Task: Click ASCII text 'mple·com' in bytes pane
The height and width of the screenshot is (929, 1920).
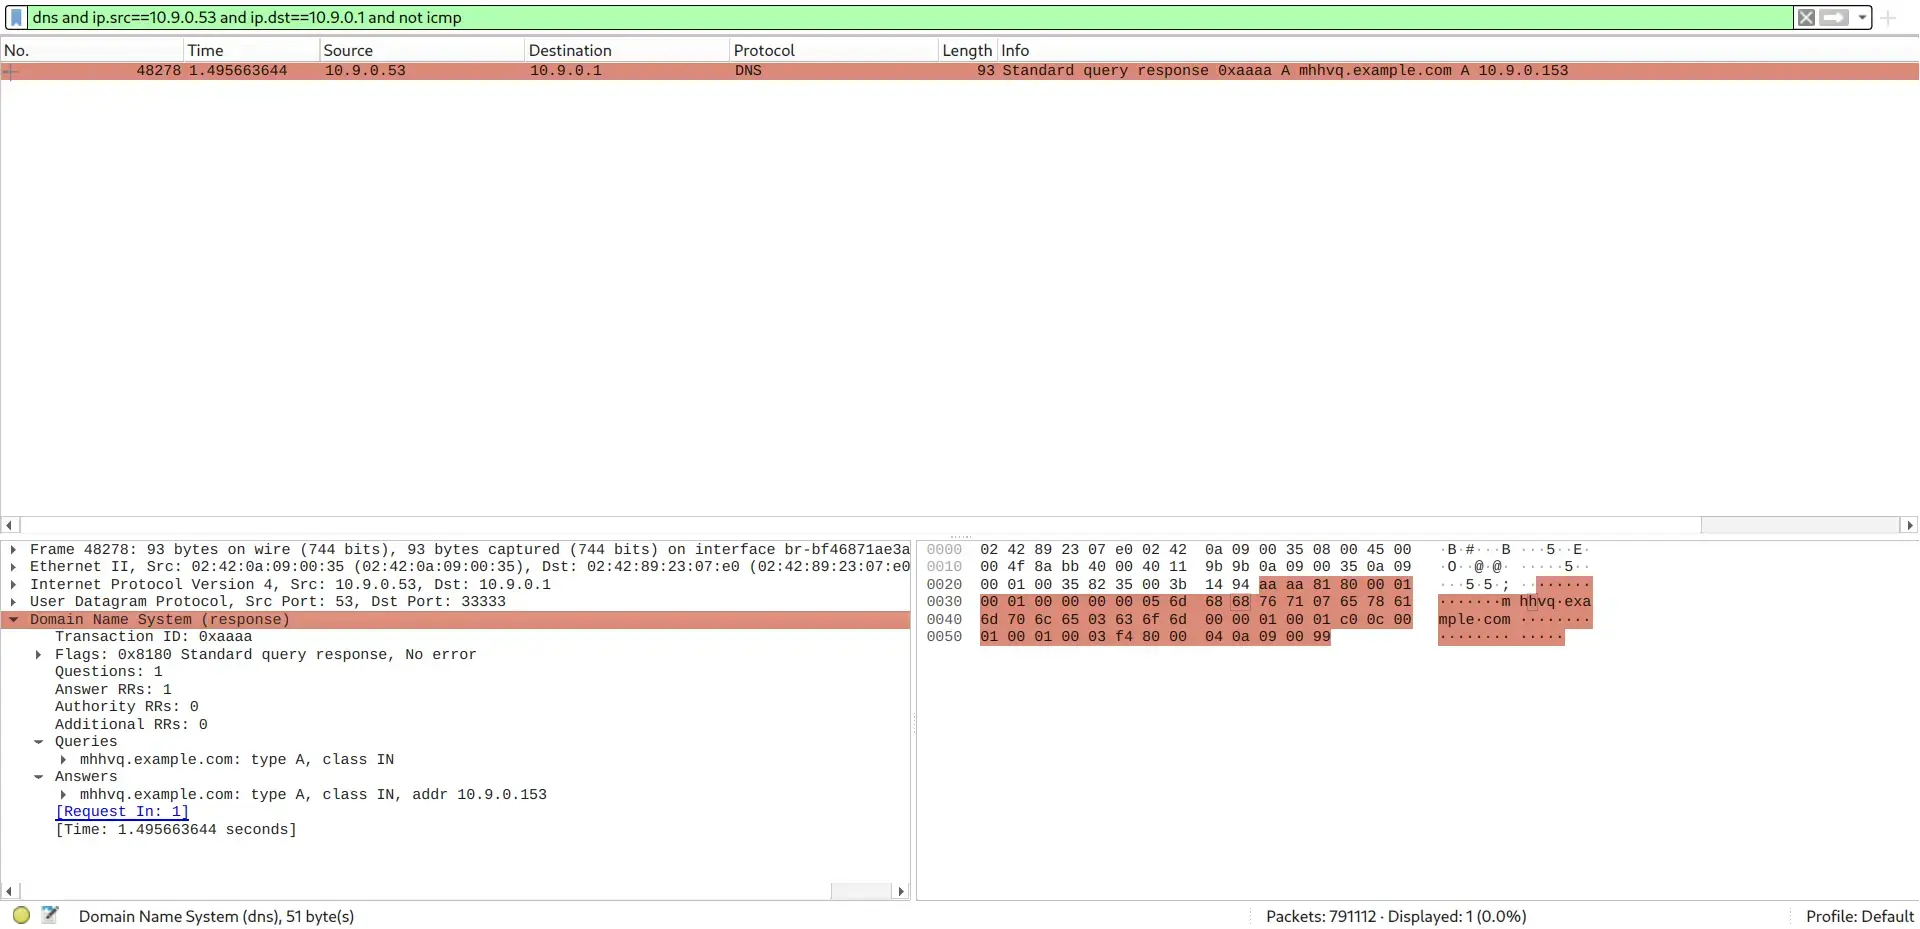Action: coord(1474,620)
